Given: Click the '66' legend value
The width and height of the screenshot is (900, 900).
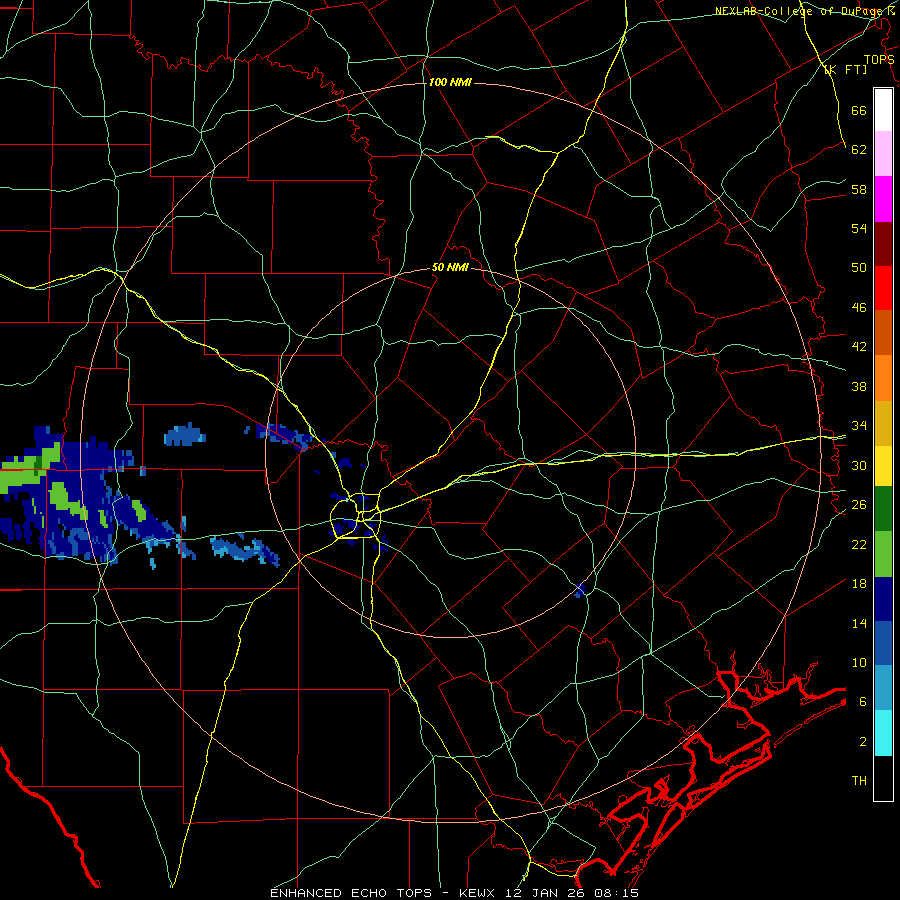Looking at the screenshot, I should [859, 110].
